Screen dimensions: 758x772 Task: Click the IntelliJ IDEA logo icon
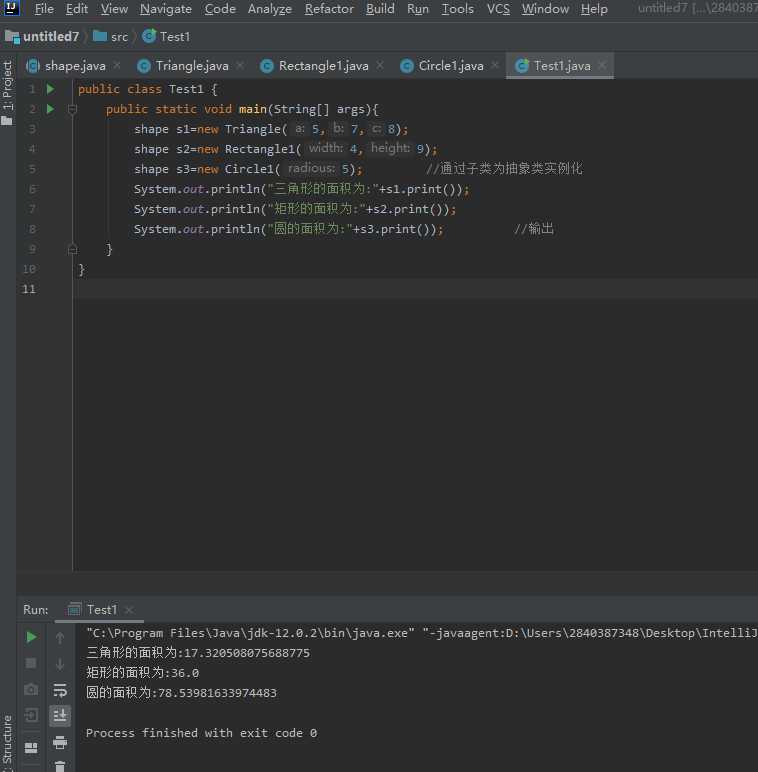tap(10, 7)
